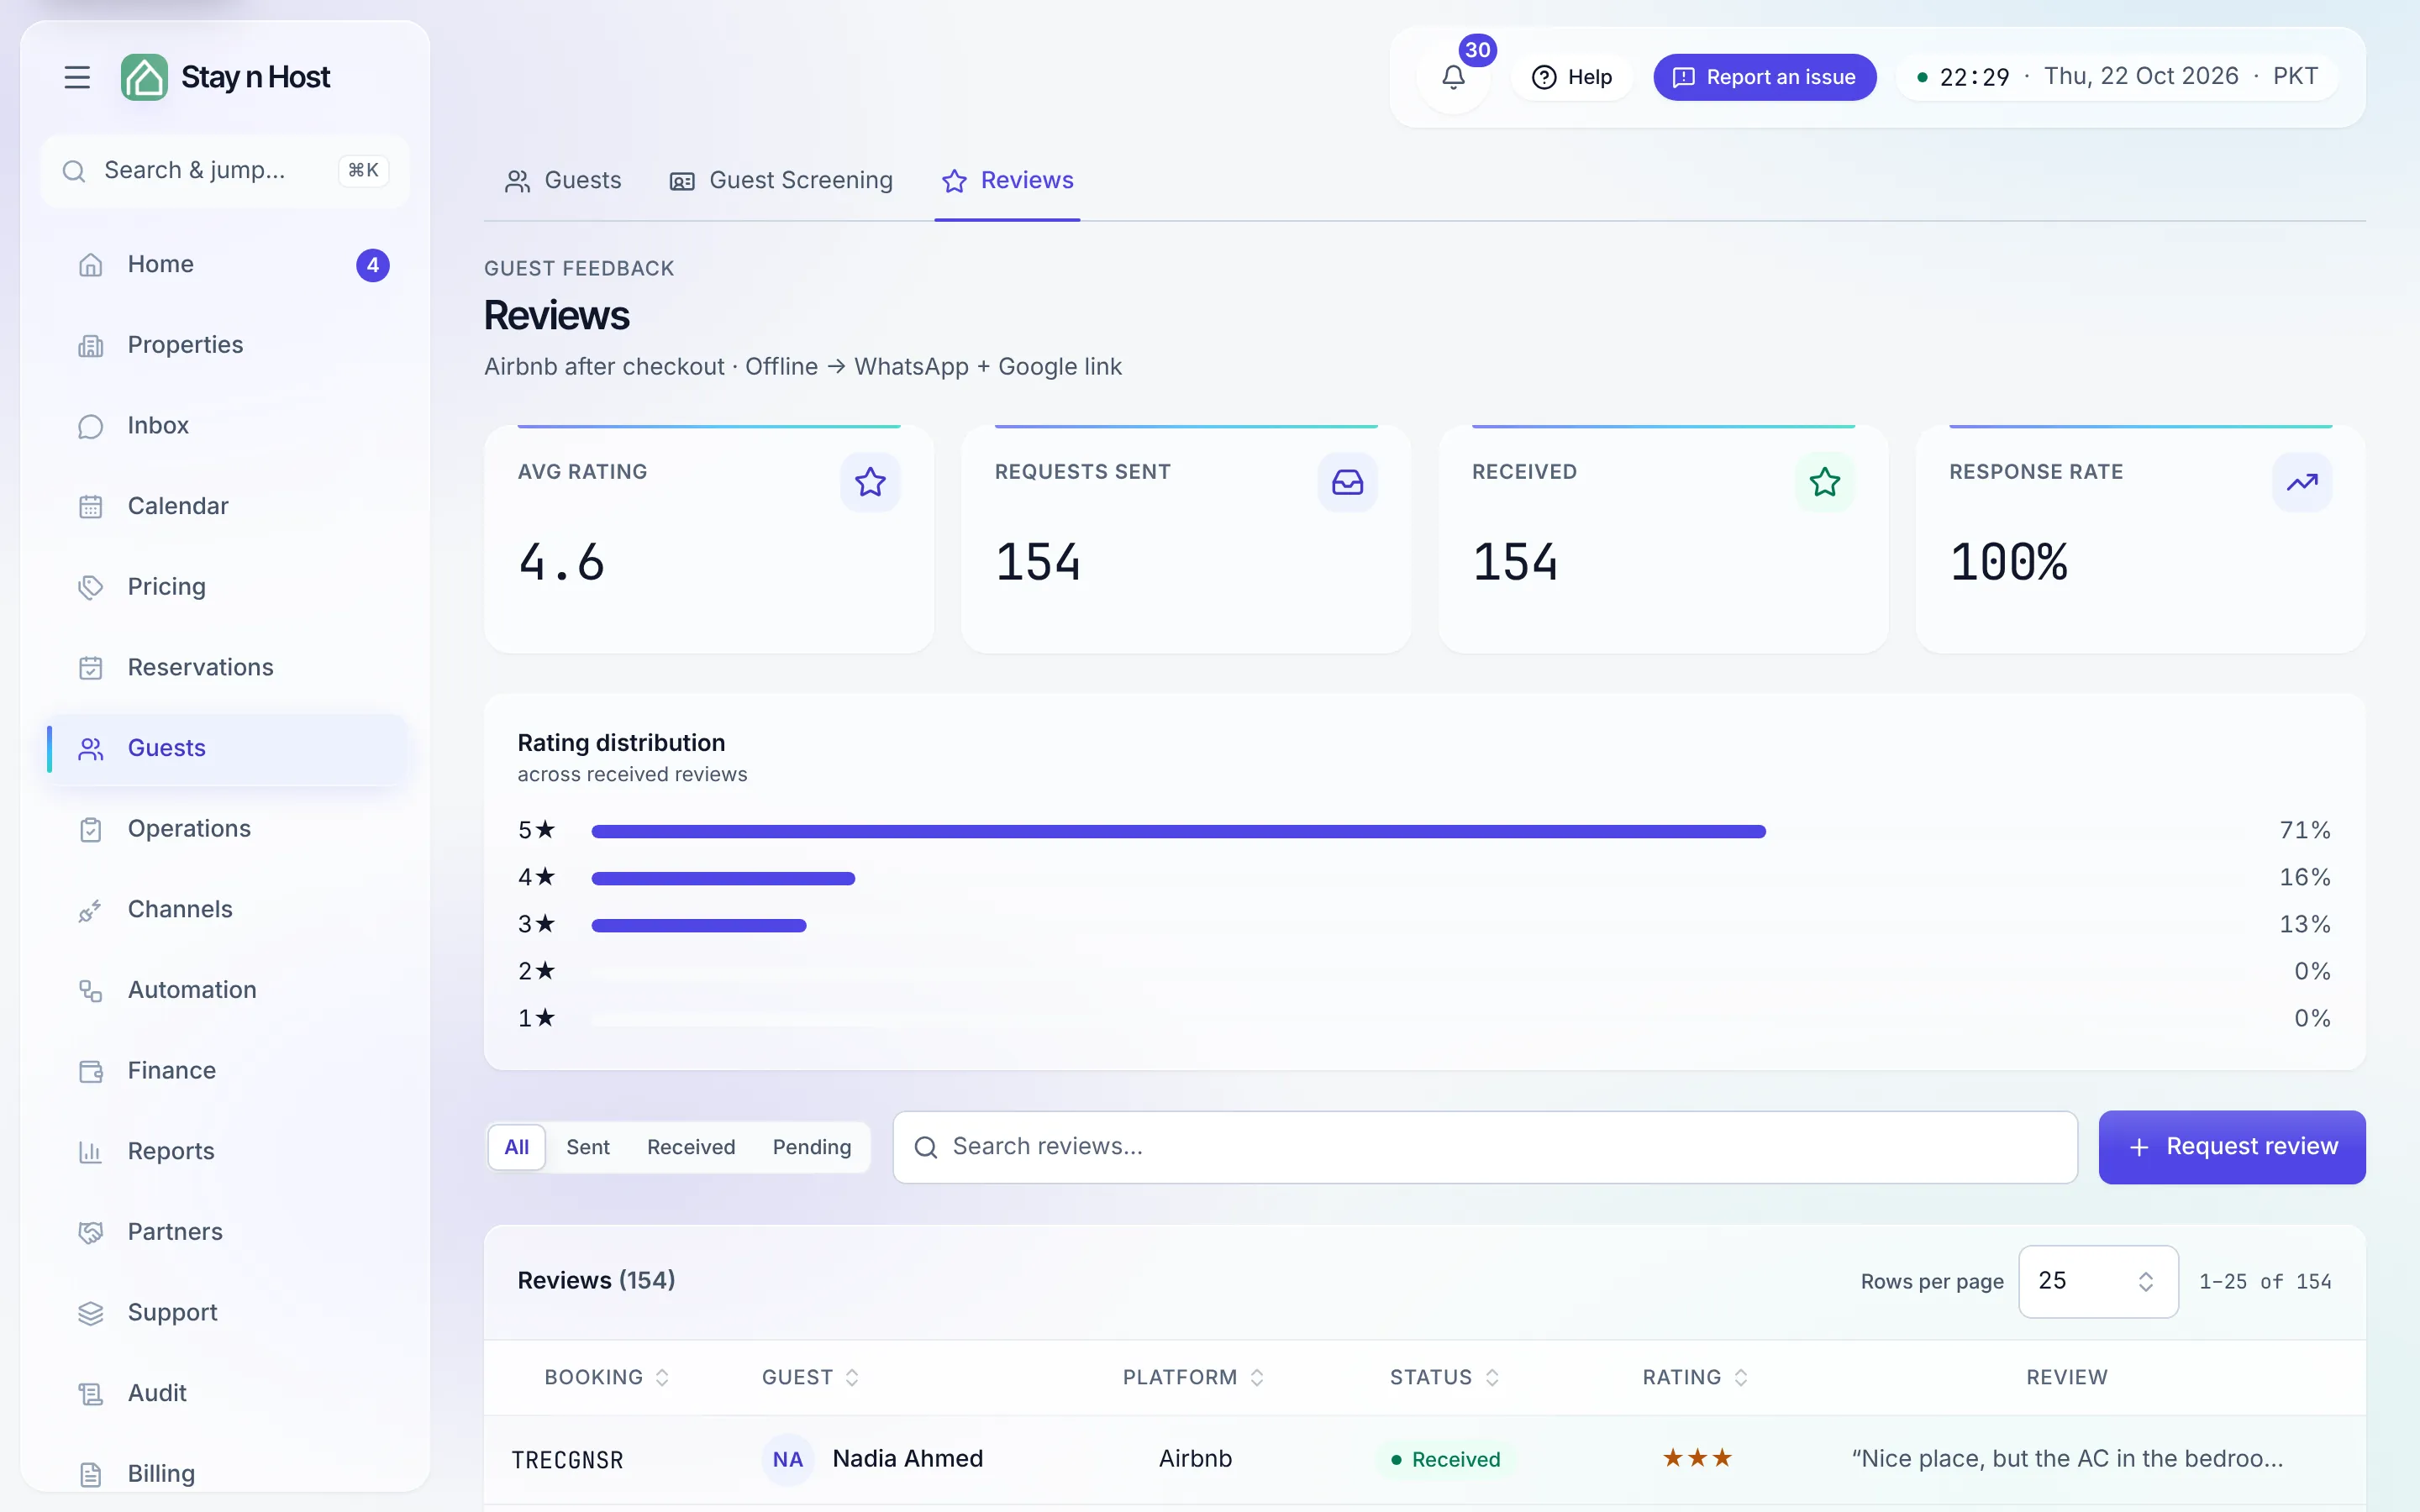Click the Channels plug icon
The width and height of the screenshot is (2420, 1512).
tap(91, 910)
